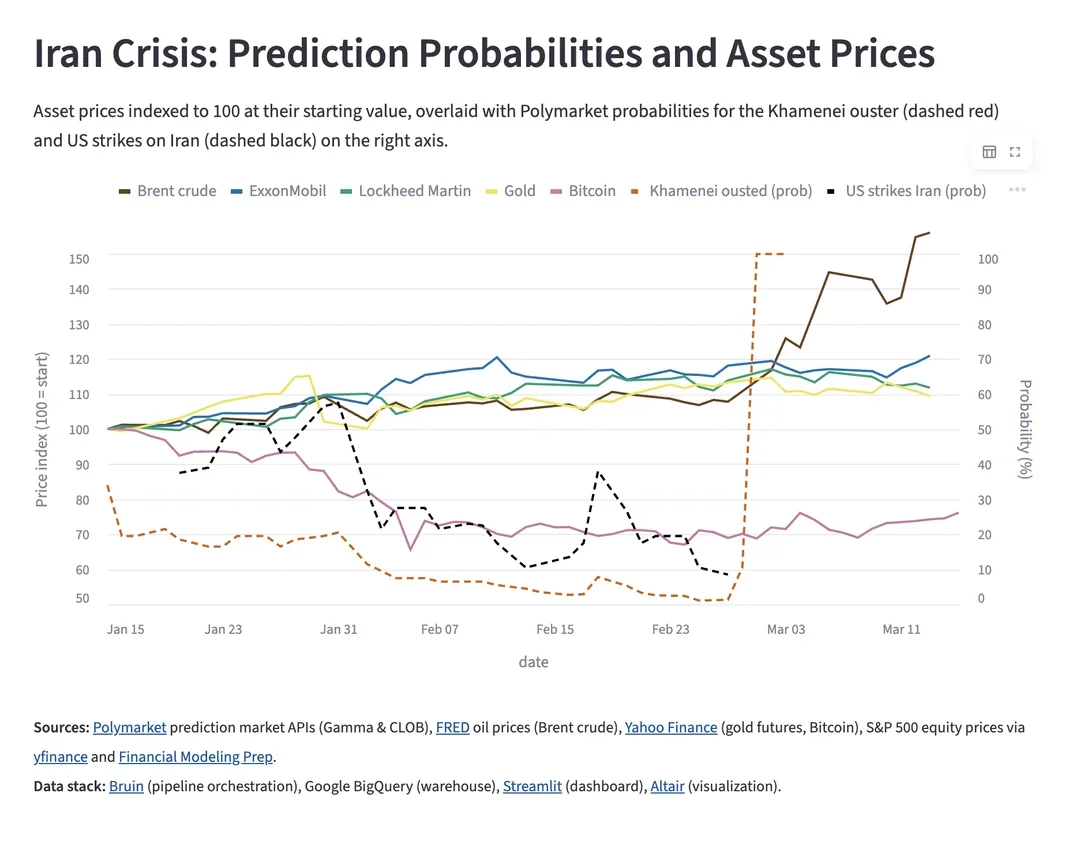Image resolution: width=1080 pixels, height=842 pixels.
Task: Open the chart options three-dot menu
Action: (x=1017, y=190)
